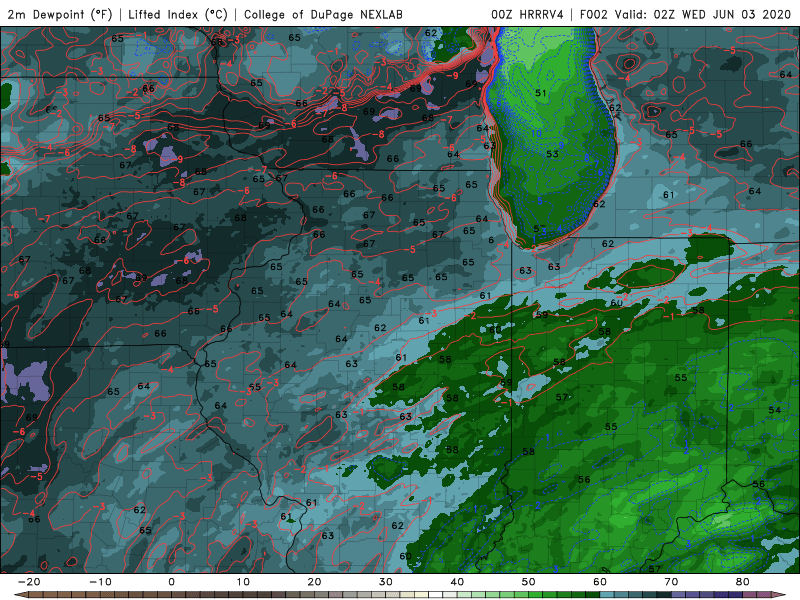Screen dimensions: 800x600
Task: Click the purple colorbar segment just after 70
Action: click(679, 595)
